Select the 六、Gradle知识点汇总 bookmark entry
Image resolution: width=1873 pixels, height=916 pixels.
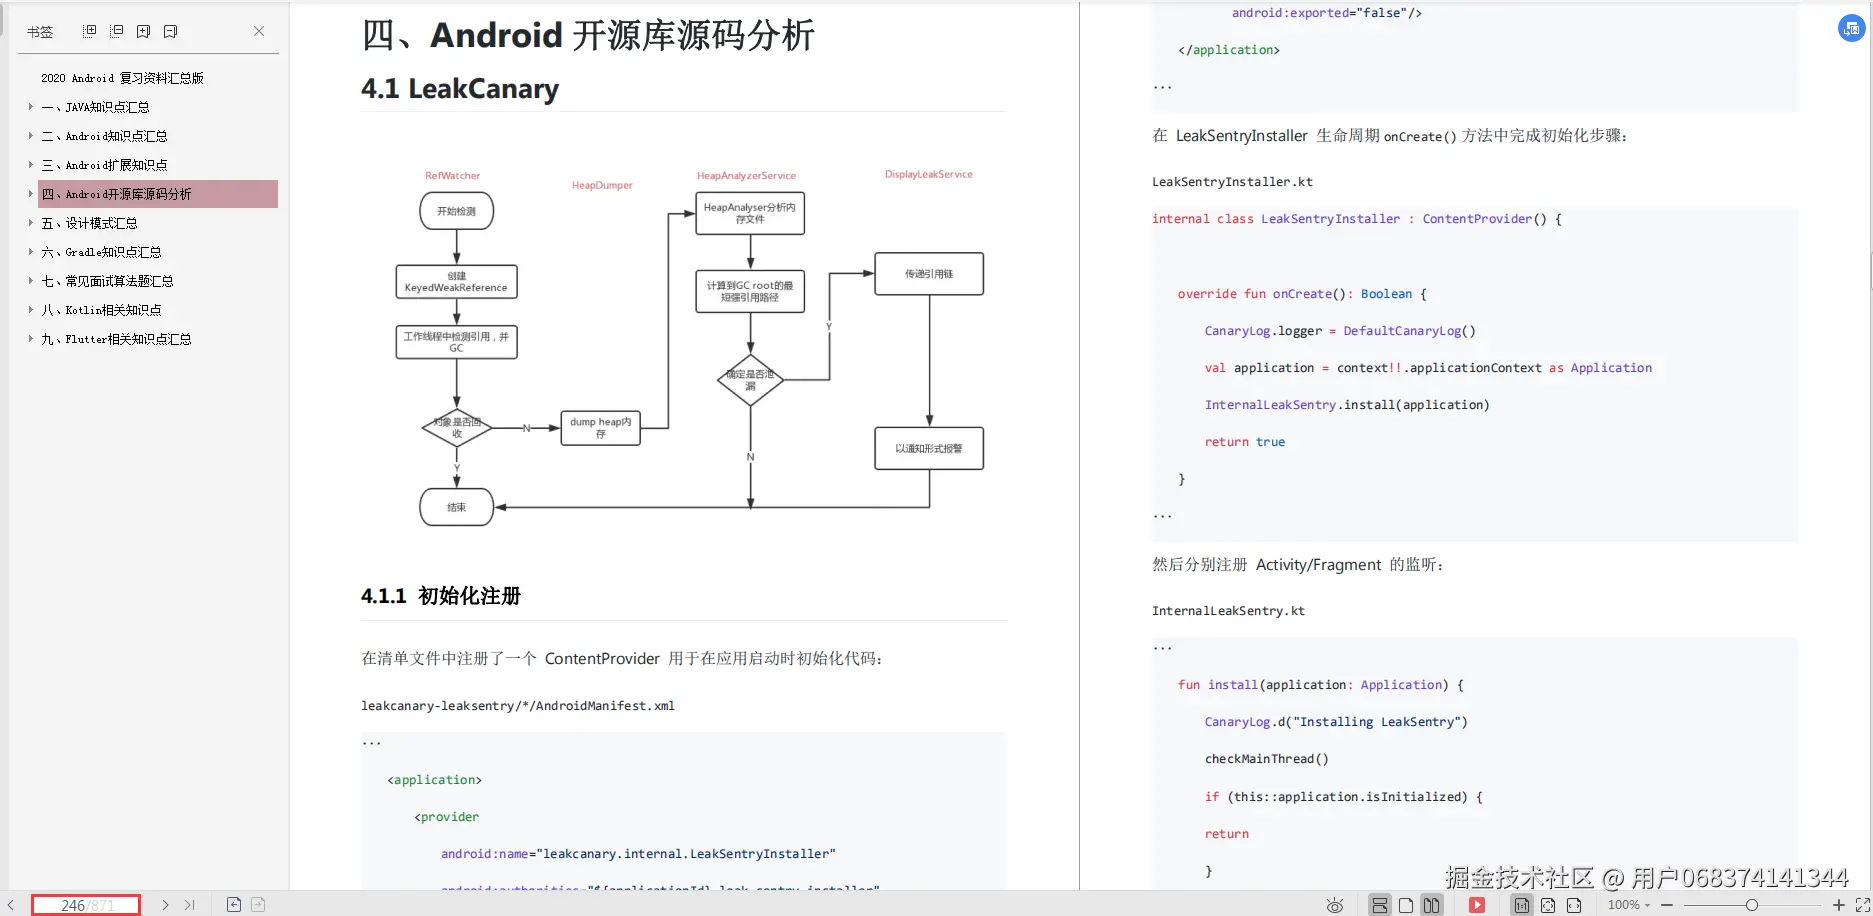click(x=101, y=252)
